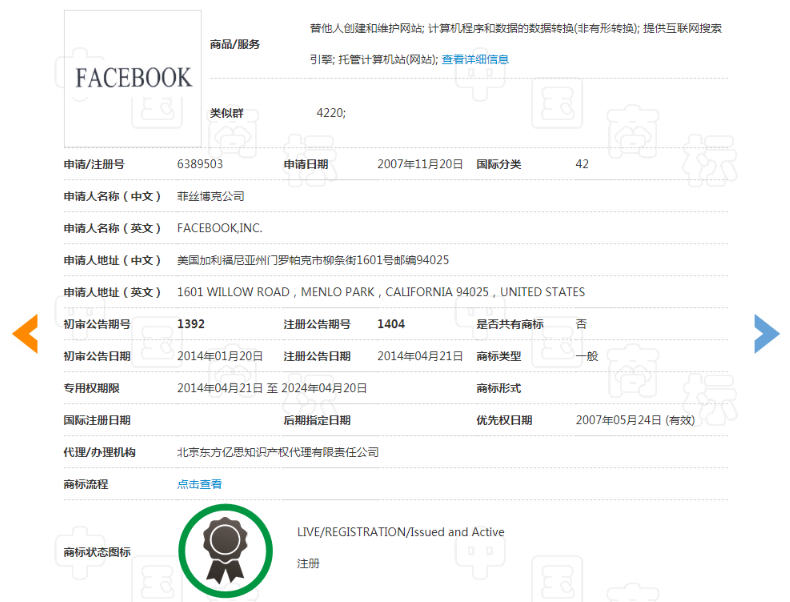The width and height of the screenshot is (790, 602).
Task: Click the 商标流程 label
Action: point(86,484)
